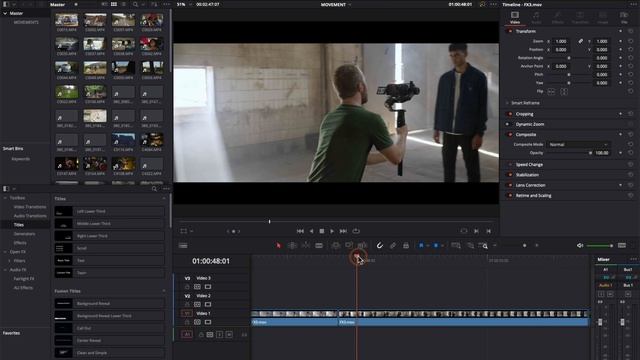Select Background Reveal Fusion title

109,304
